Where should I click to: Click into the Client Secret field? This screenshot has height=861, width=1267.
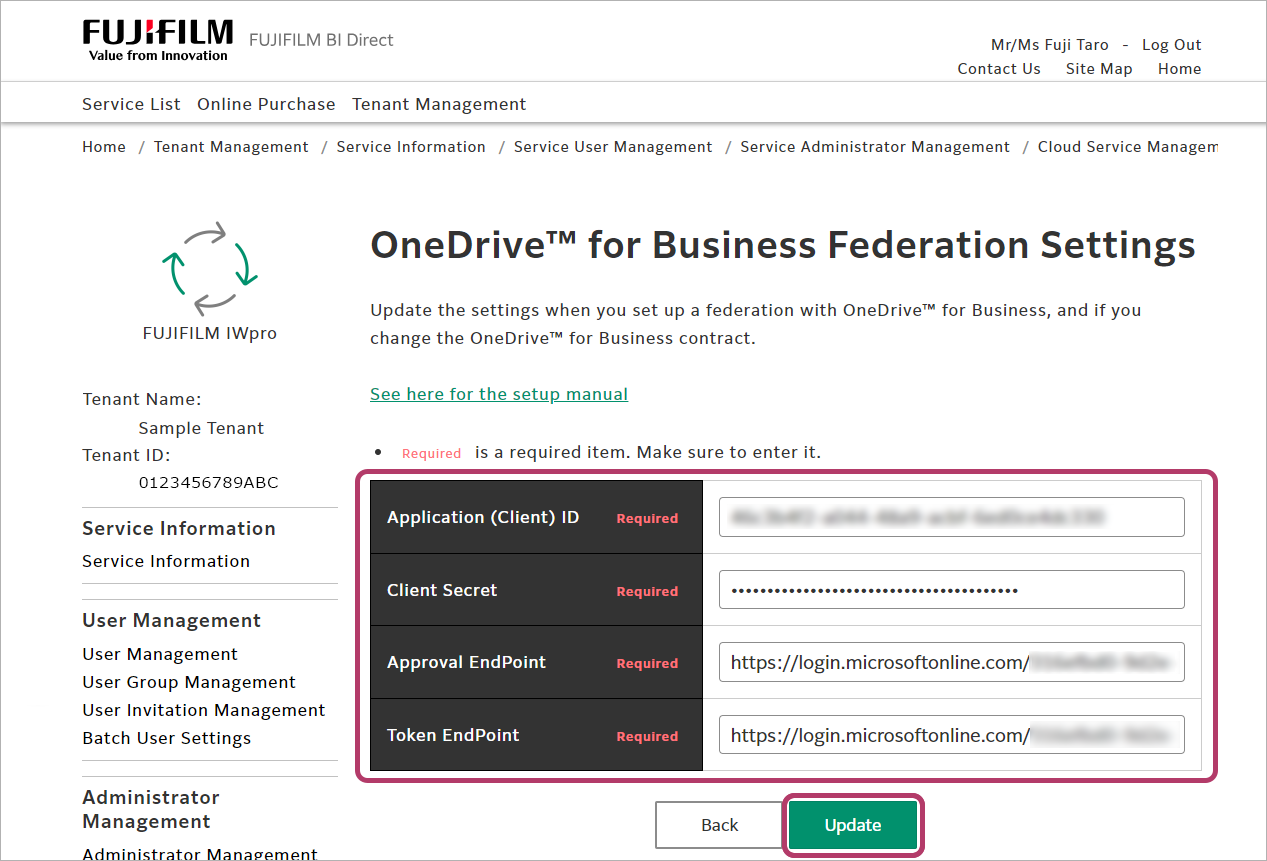pos(951,590)
